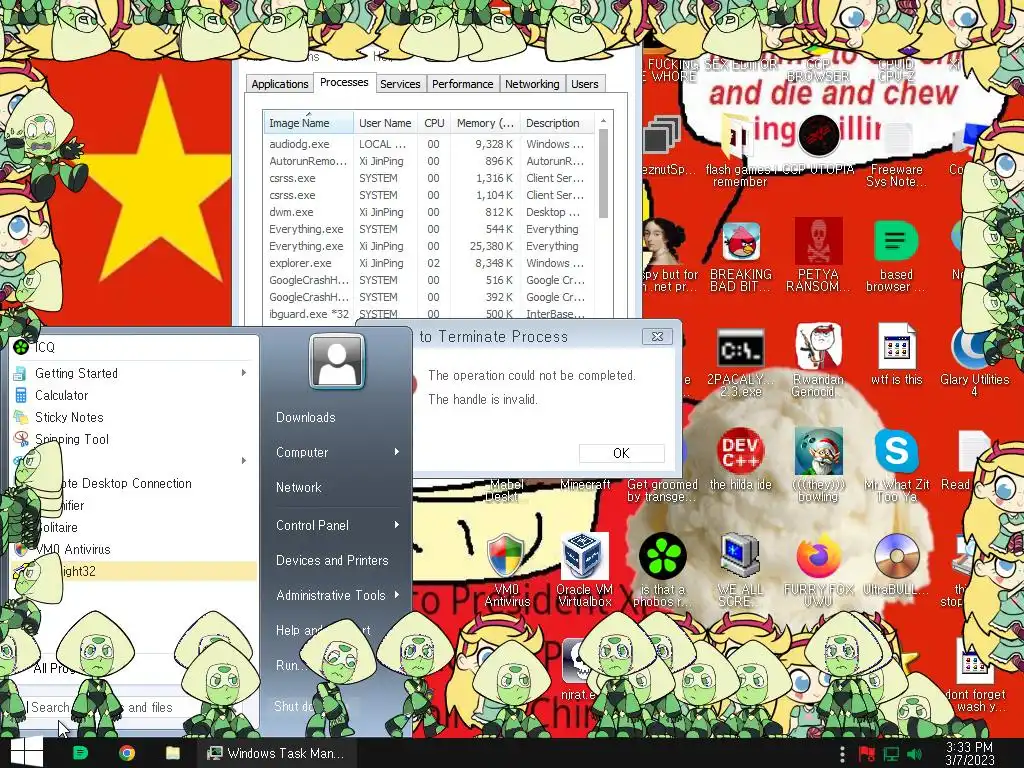Select the AutorunRemo... process row
1024x768 pixels.
[x=430, y=161]
